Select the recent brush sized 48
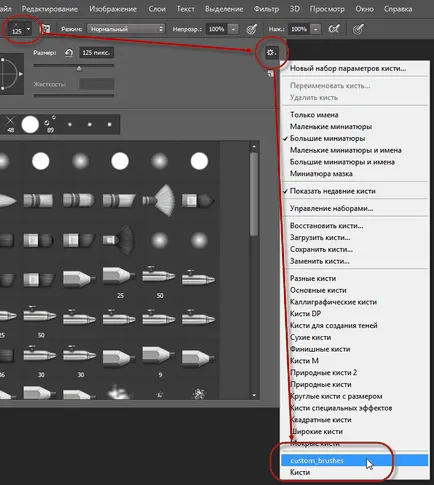This screenshot has width=434, height=485. [11, 124]
